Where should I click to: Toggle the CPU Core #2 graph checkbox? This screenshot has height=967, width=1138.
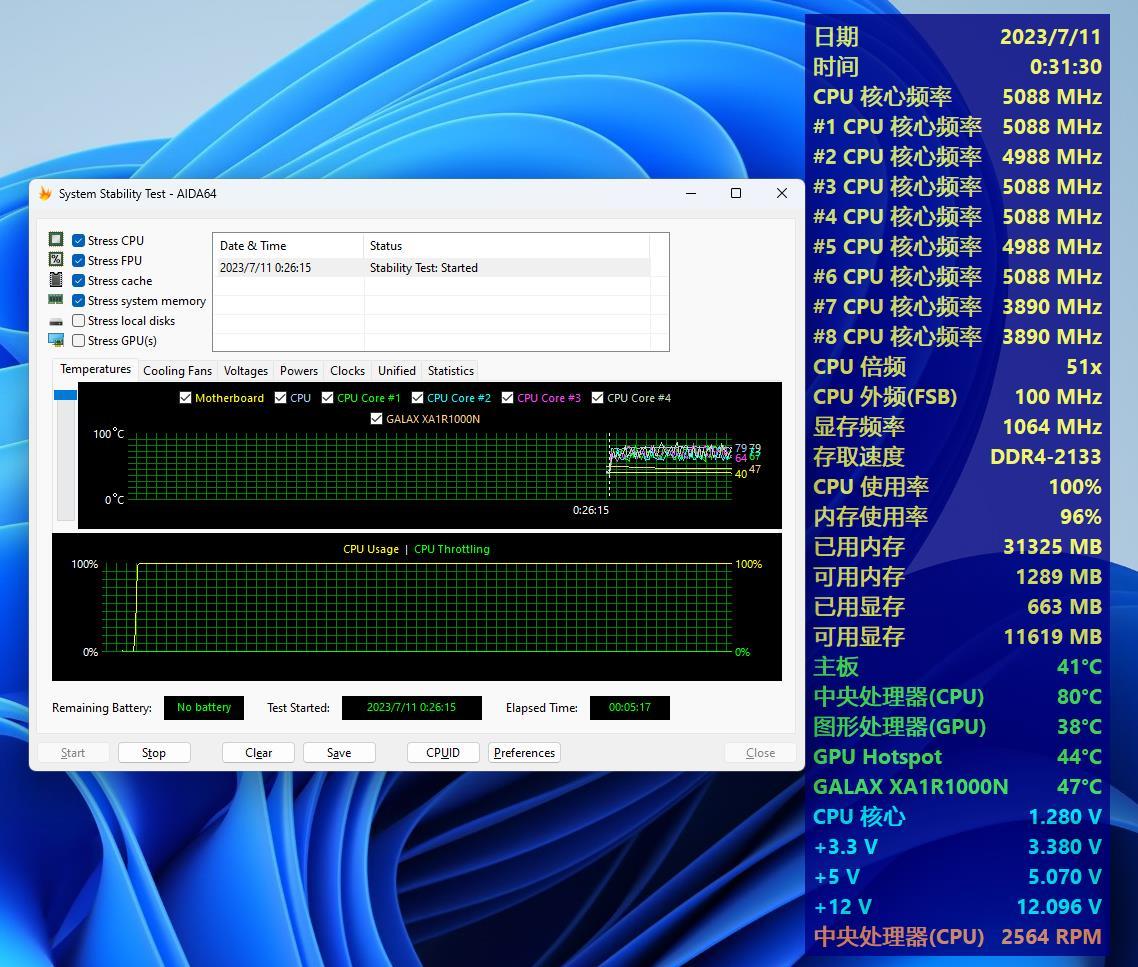pos(417,398)
